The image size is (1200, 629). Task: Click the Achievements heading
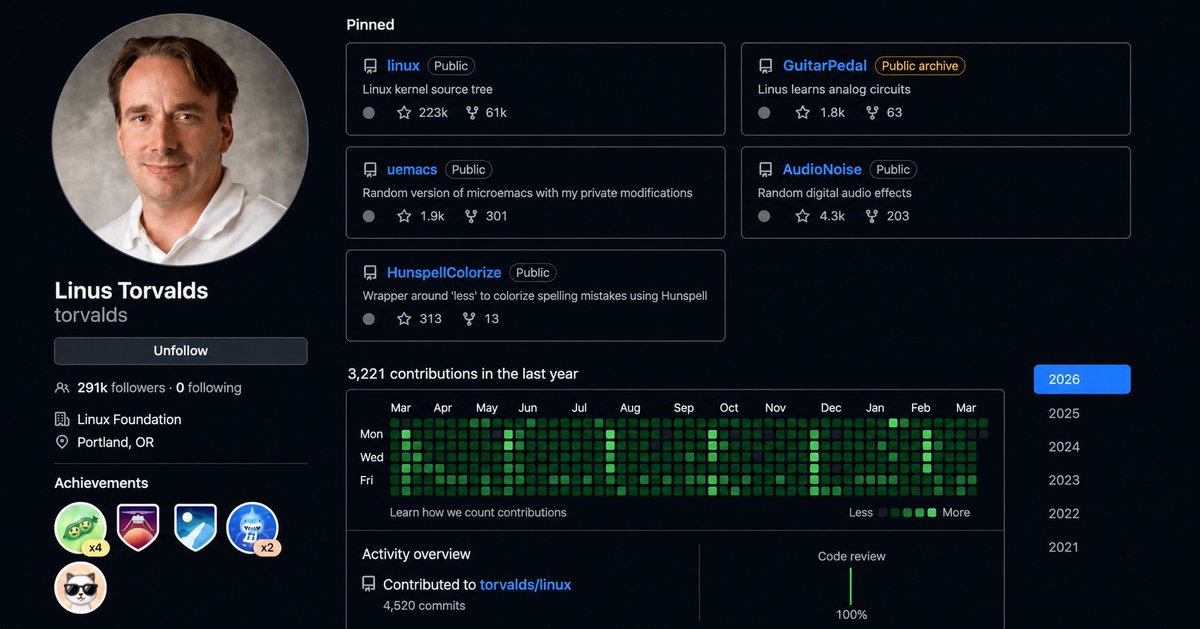point(101,484)
